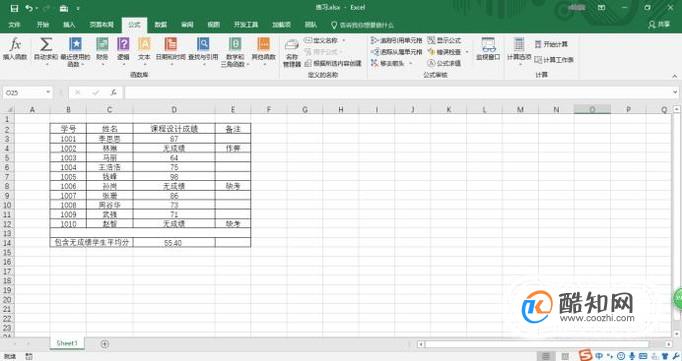This screenshot has height=361, width=682.
Task: Open the File (文件) tab
Action: pyautogui.click(x=14, y=25)
